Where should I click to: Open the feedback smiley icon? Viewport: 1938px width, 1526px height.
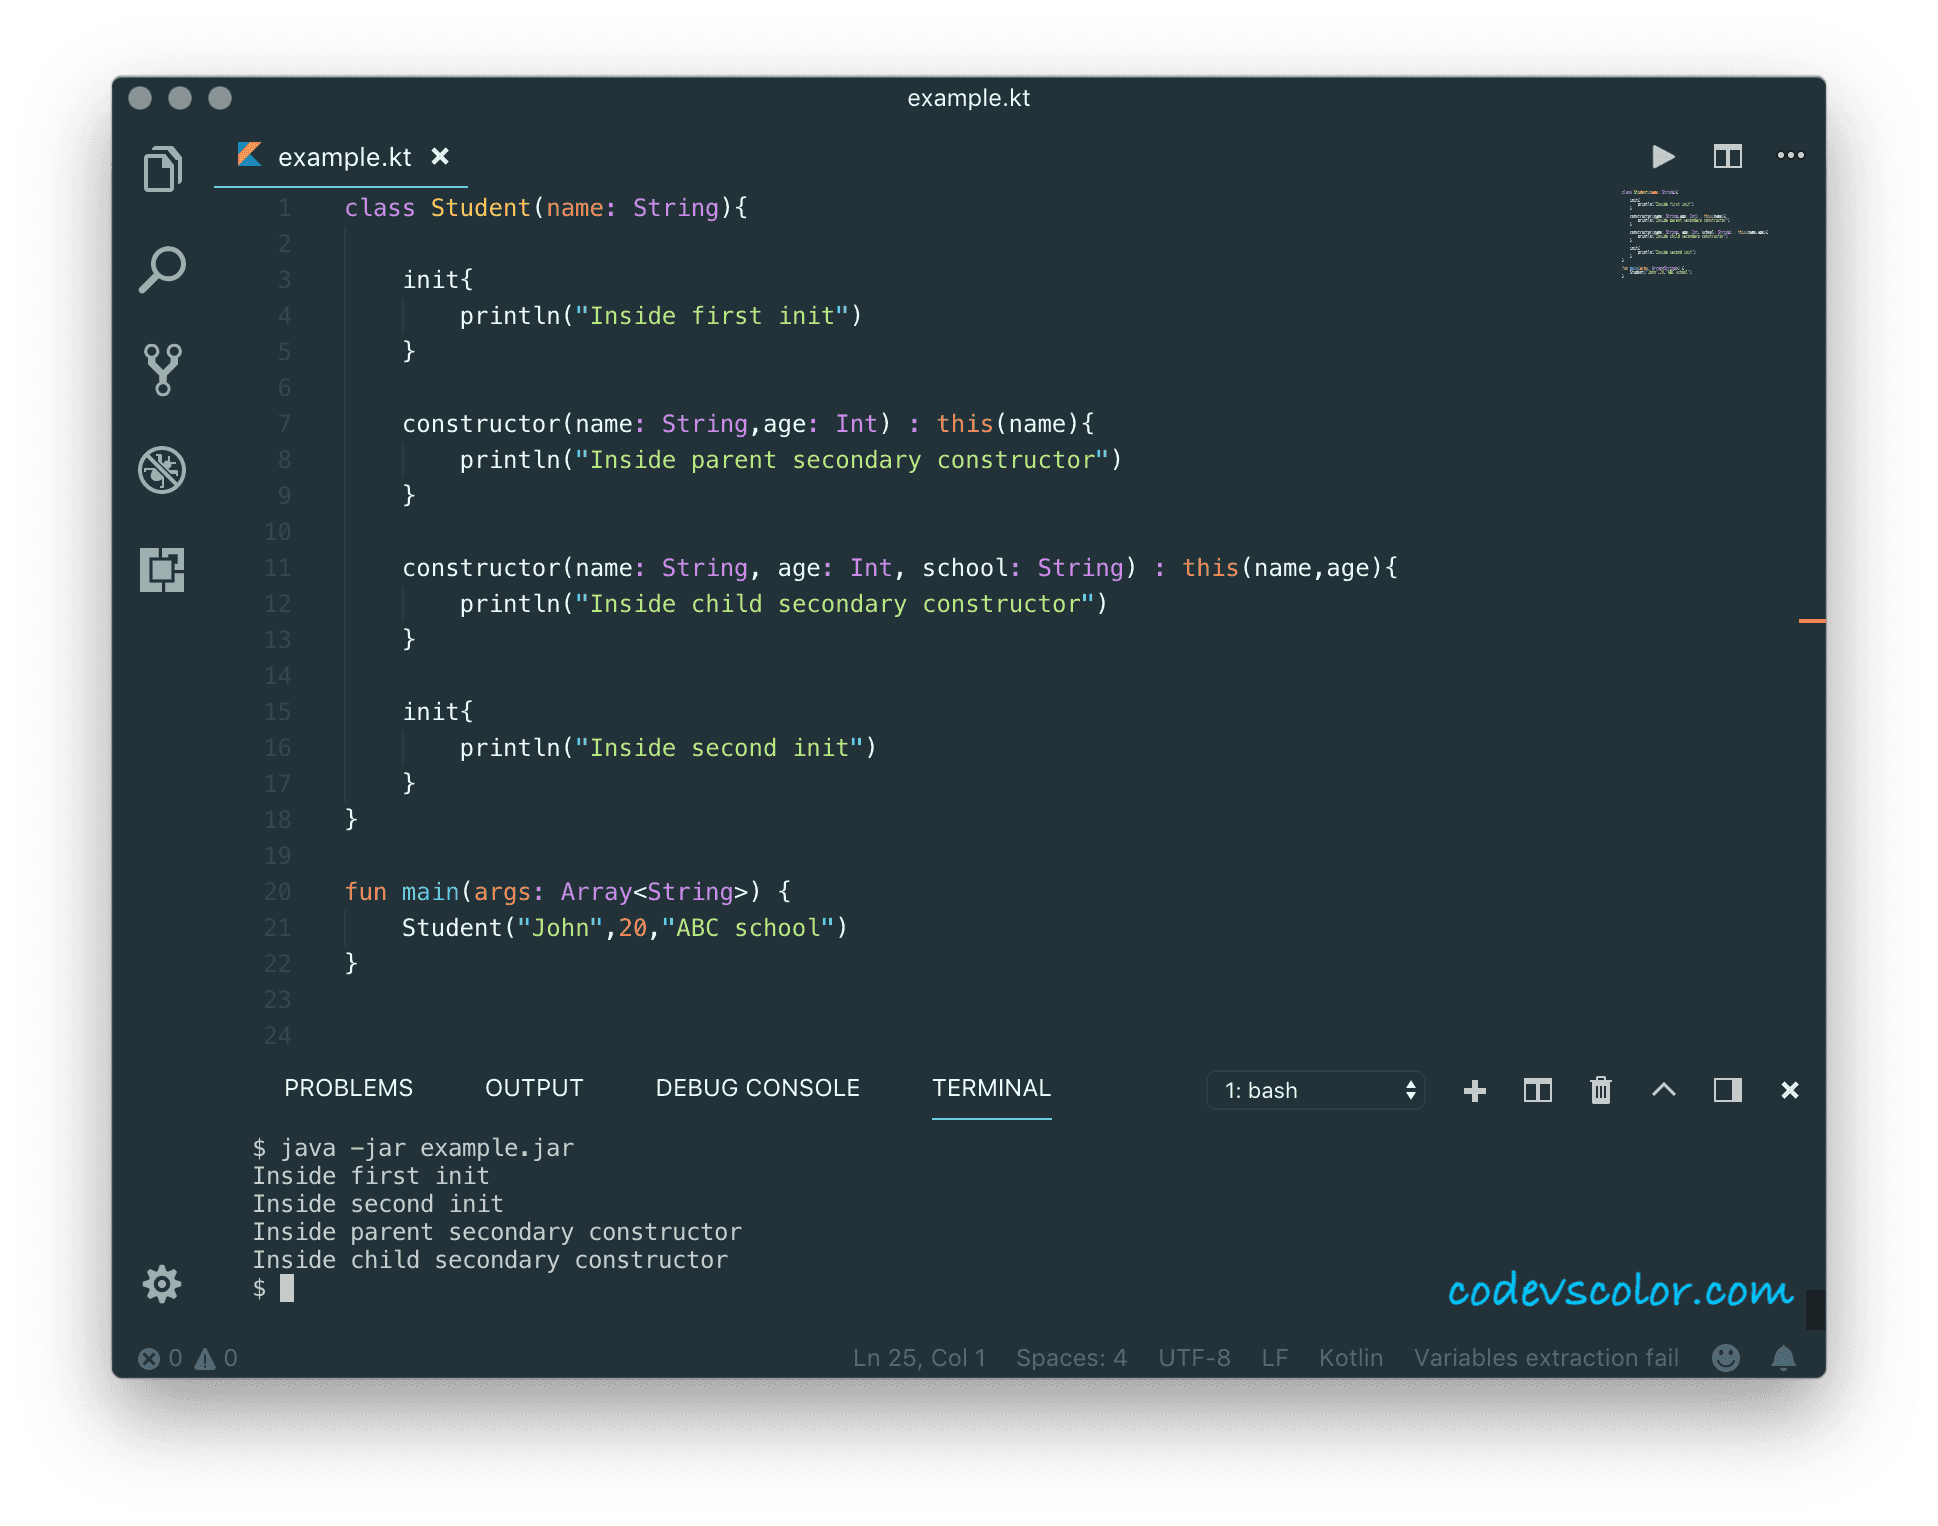[x=1726, y=1357]
